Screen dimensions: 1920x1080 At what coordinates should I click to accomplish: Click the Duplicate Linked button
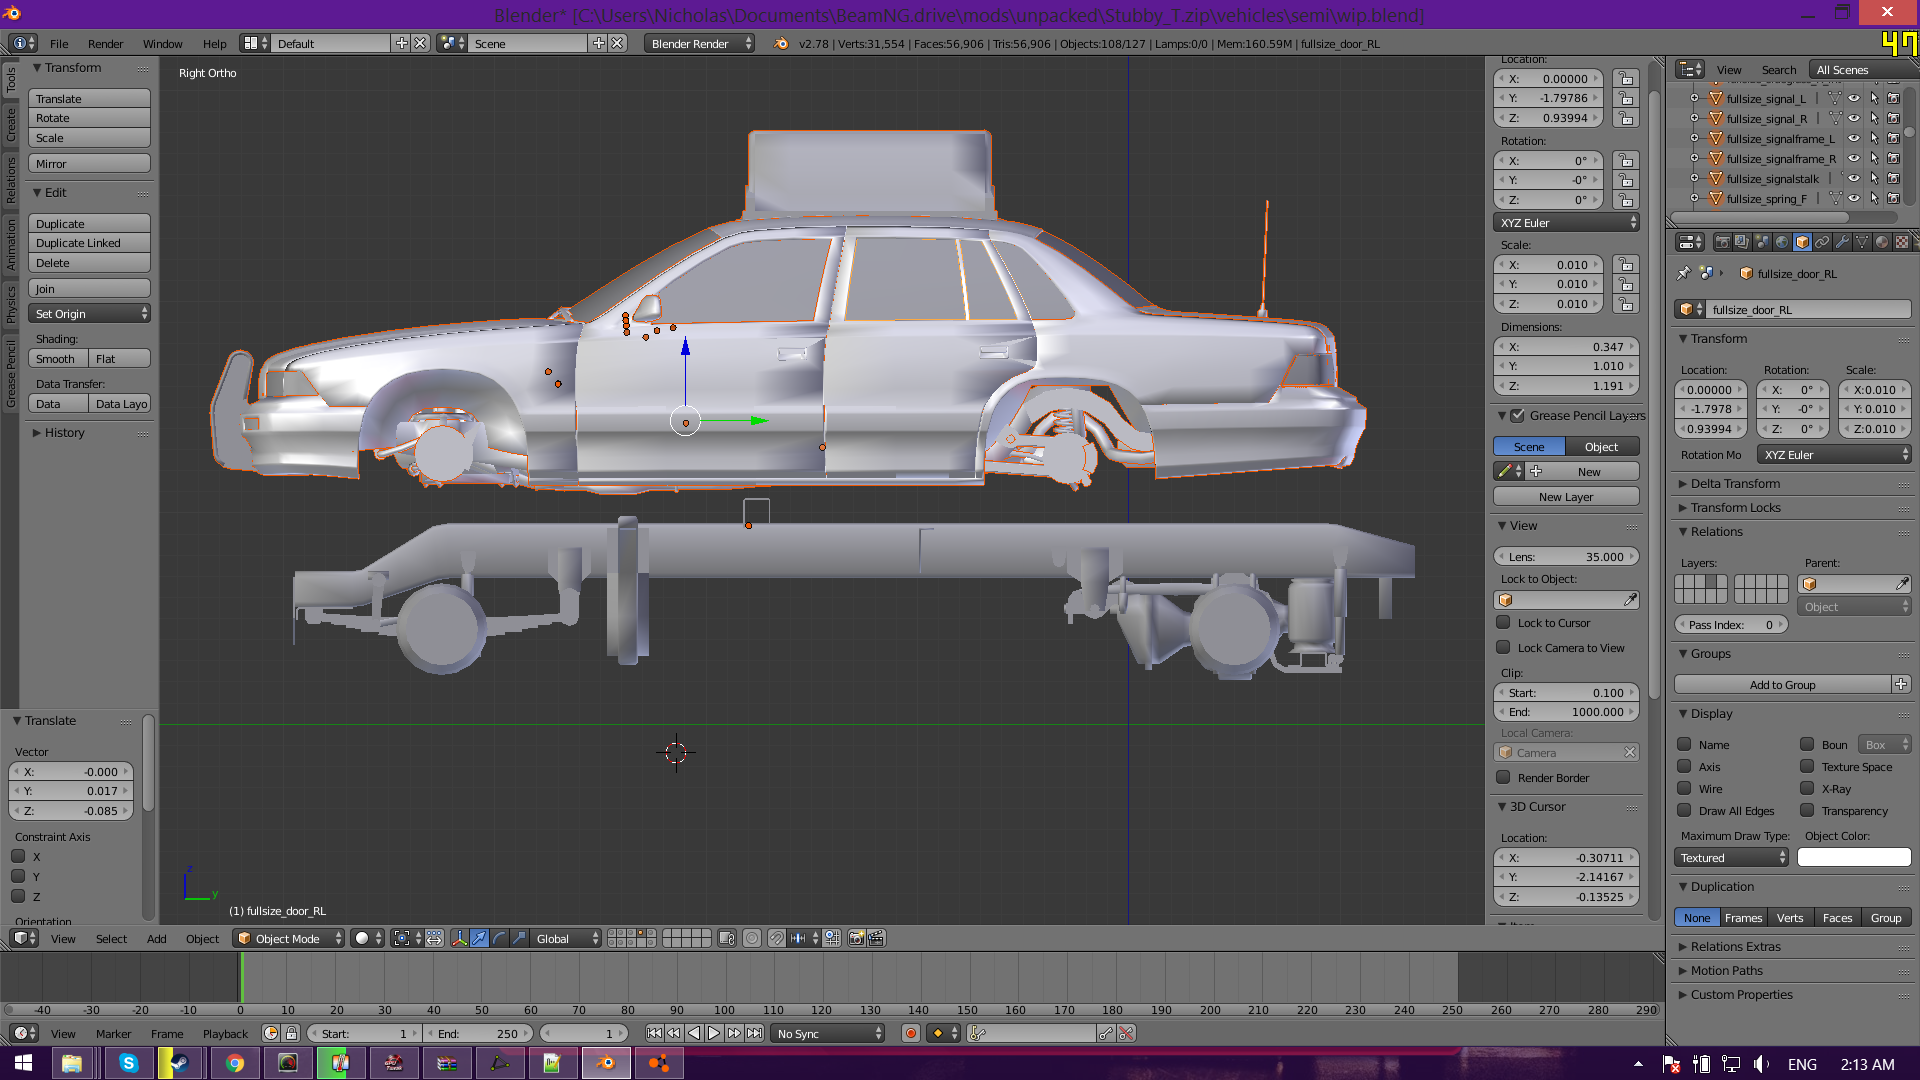pos(89,243)
